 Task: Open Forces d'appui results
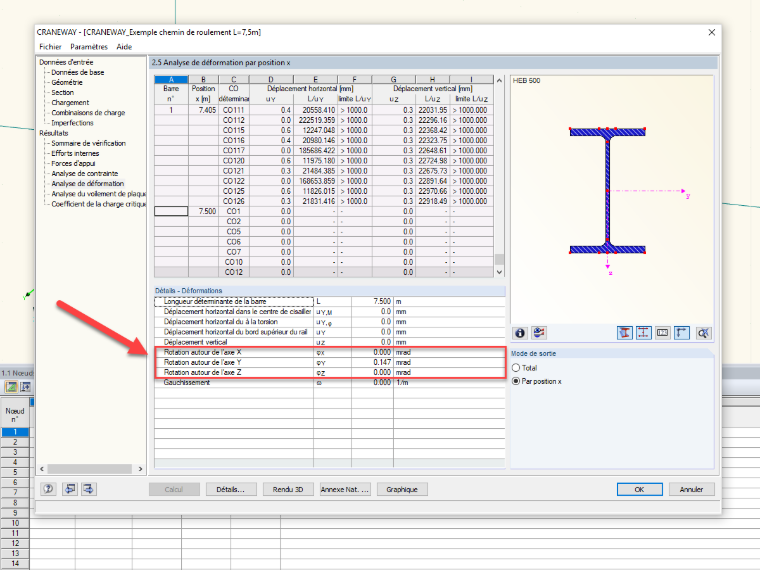click(x=73, y=164)
